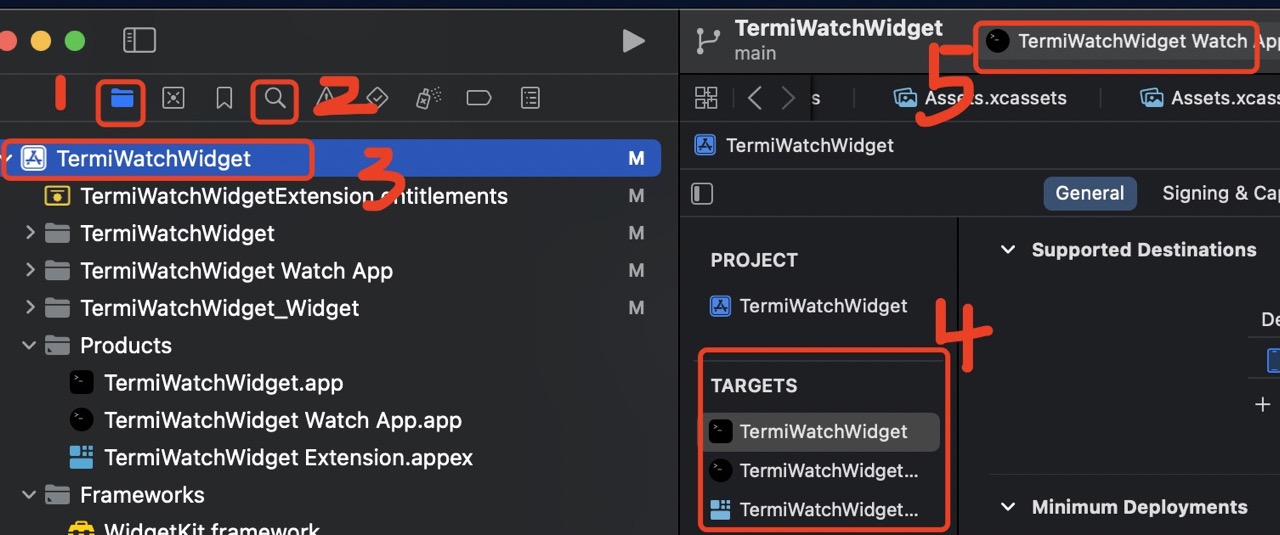Click the TermiWatchWidget Watch App folder name
The height and width of the screenshot is (535, 1280).
pos(236,271)
